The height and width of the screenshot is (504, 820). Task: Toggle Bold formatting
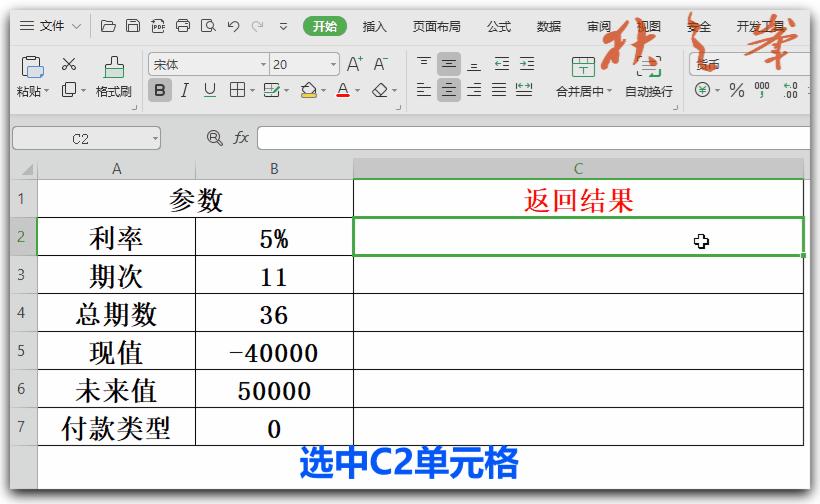tap(160, 90)
